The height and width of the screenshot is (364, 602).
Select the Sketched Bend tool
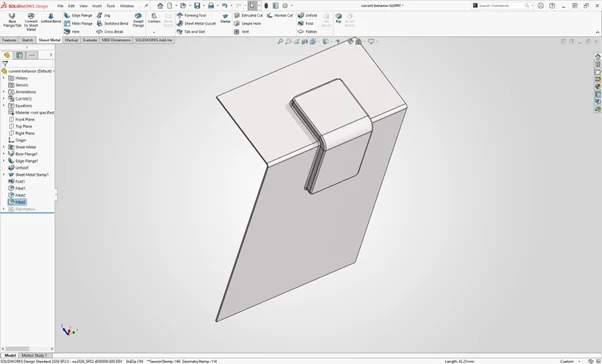tap(112, 23)
